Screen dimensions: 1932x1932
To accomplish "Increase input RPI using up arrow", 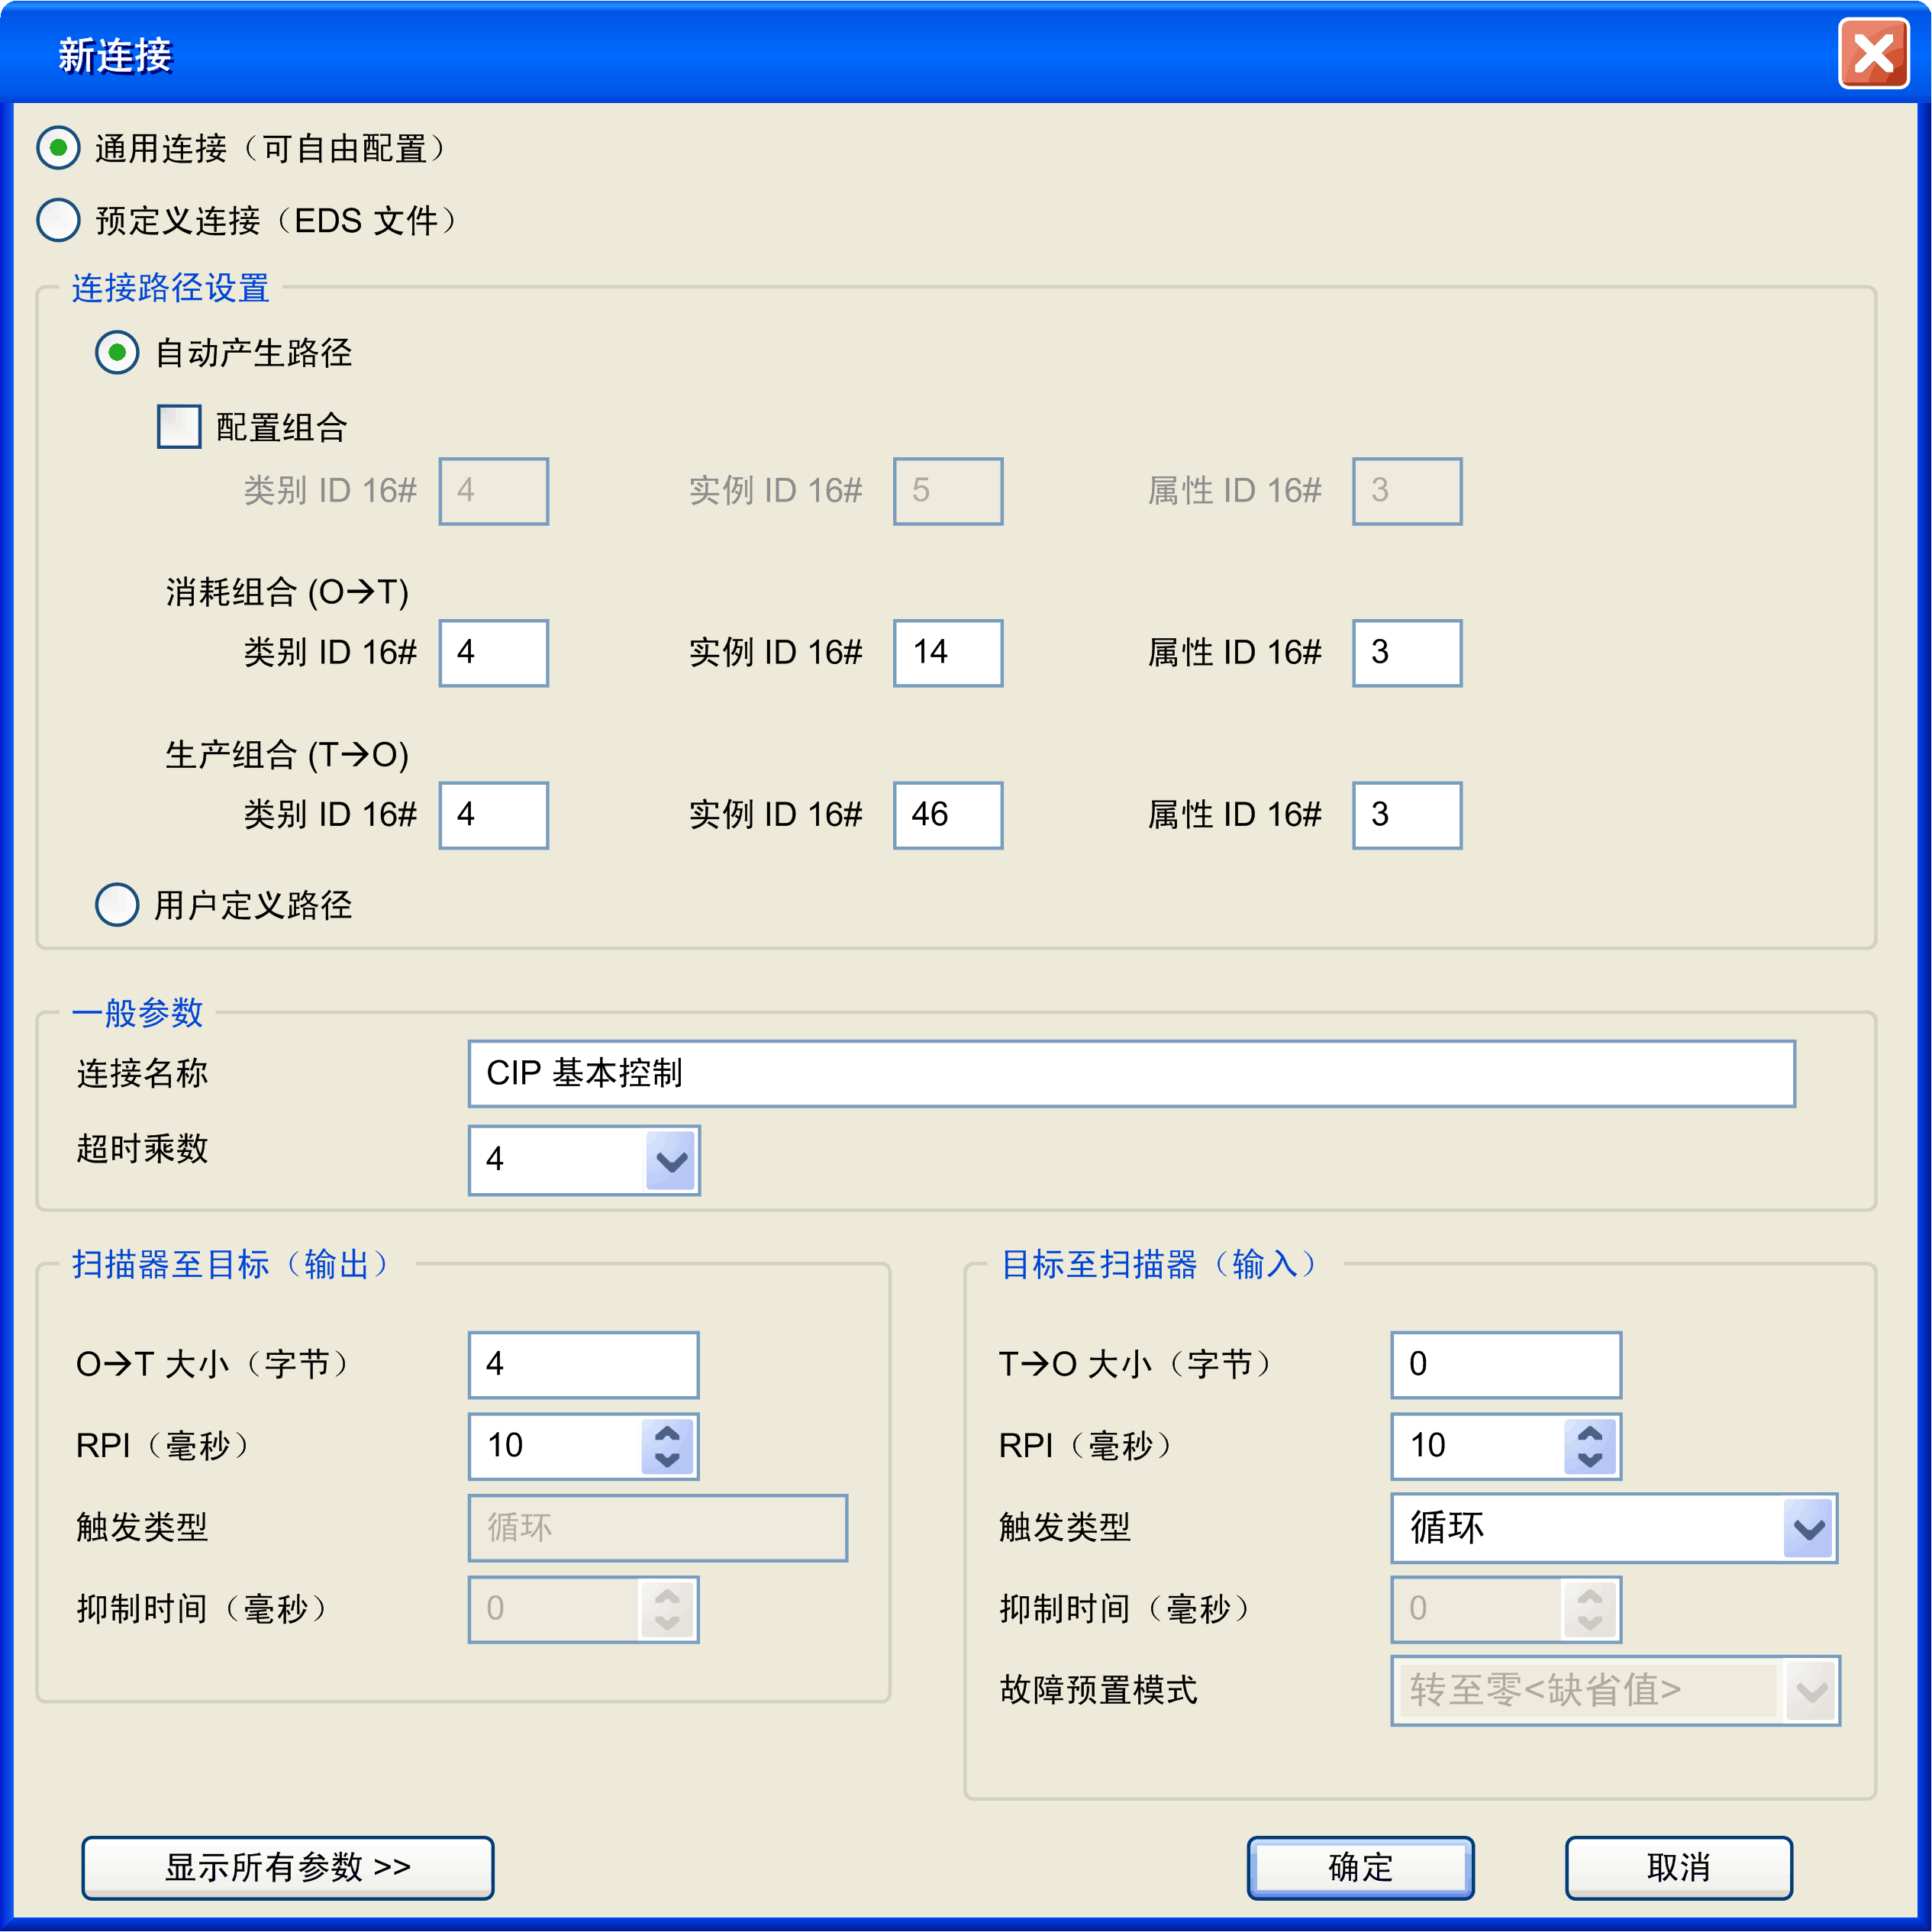I will [x=1590, y=1434].
